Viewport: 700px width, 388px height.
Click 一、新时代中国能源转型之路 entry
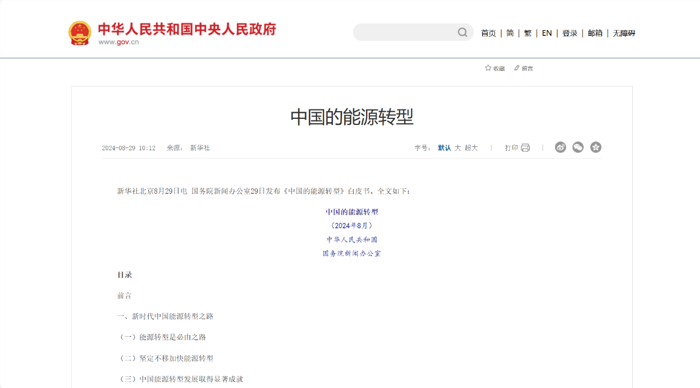click(165, 316)
